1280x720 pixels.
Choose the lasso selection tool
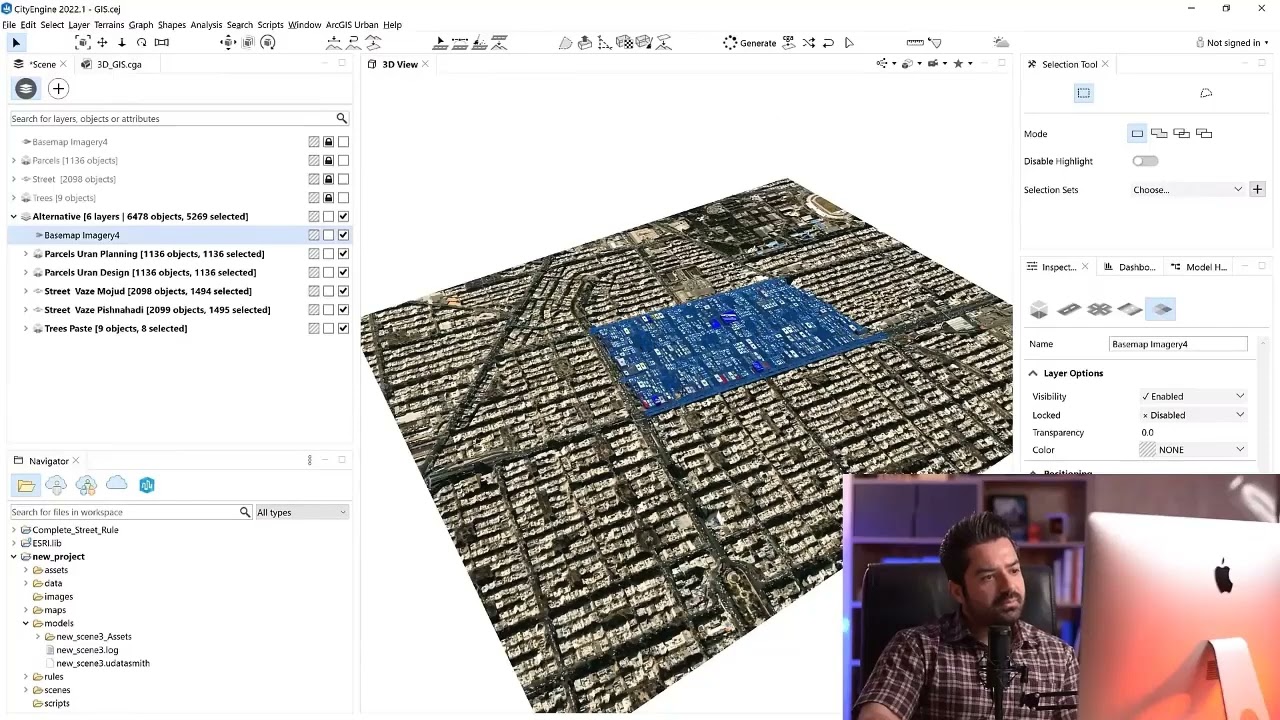(1206, 93)
